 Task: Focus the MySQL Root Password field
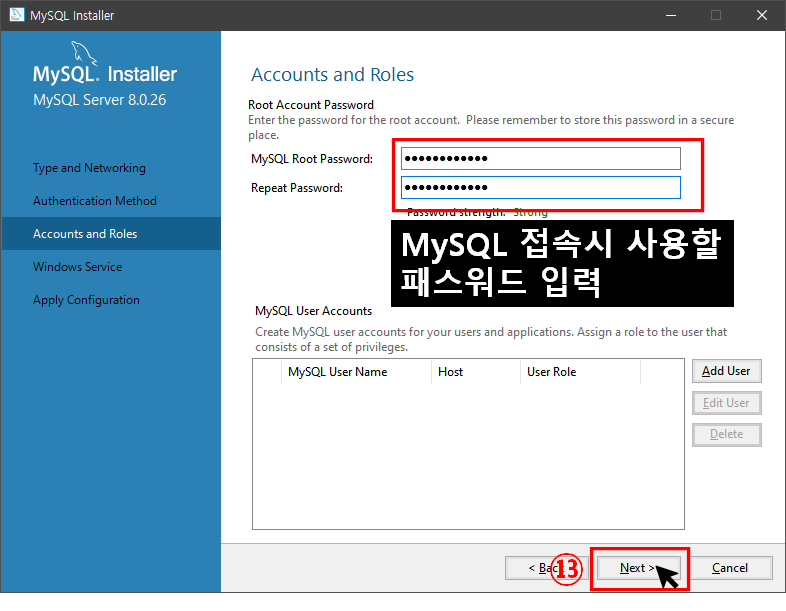point(540,159)
